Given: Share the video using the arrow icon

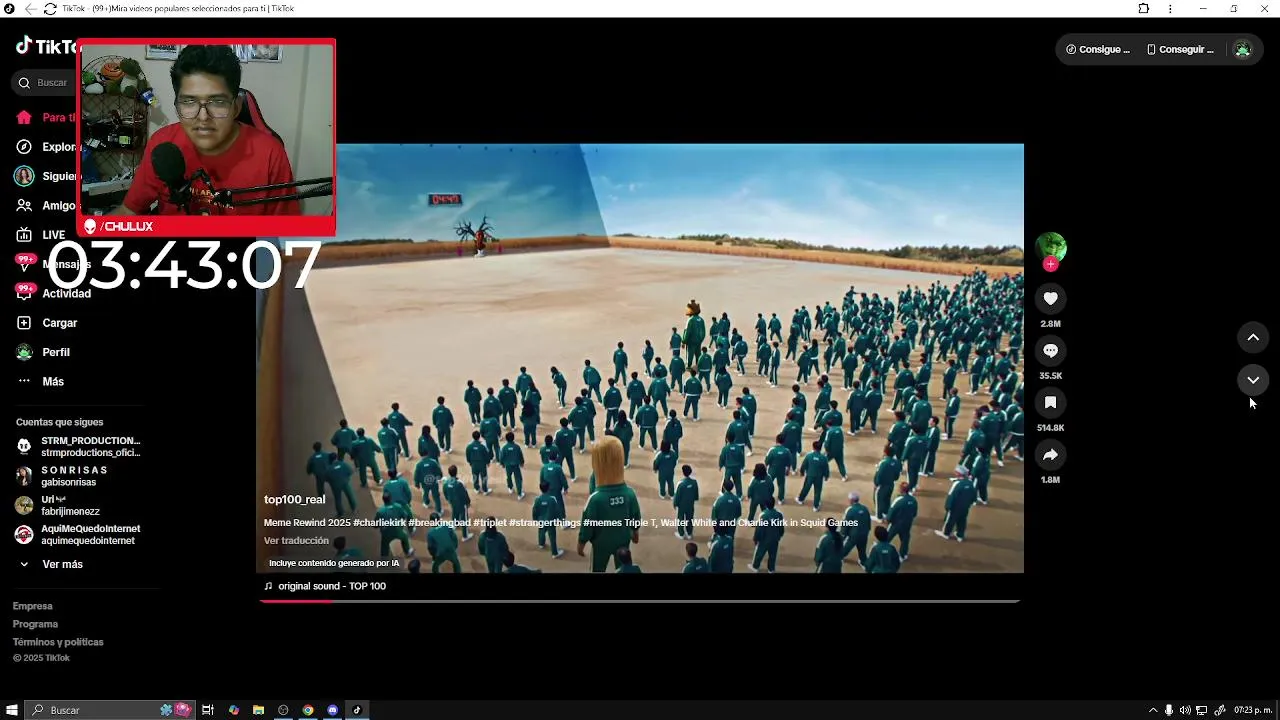Looking at the screenshot, I should coord(1050,455).
